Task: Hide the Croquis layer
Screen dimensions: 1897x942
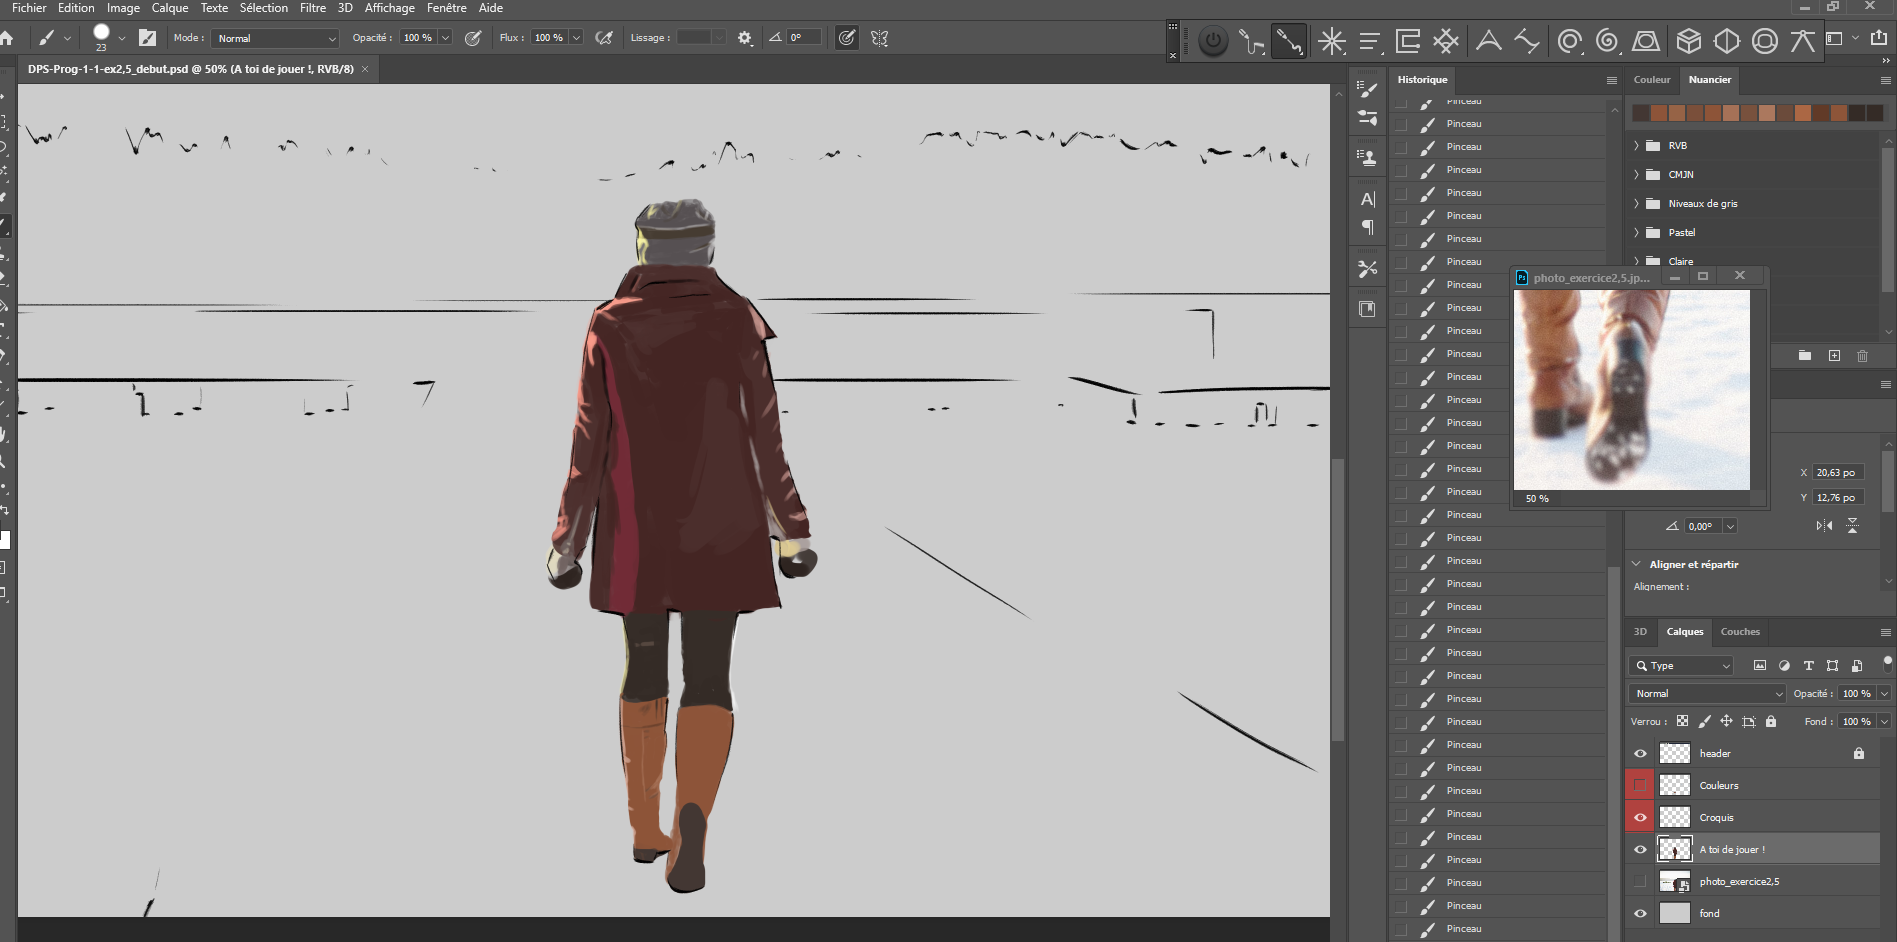Action: click(x=1640, y=818)
